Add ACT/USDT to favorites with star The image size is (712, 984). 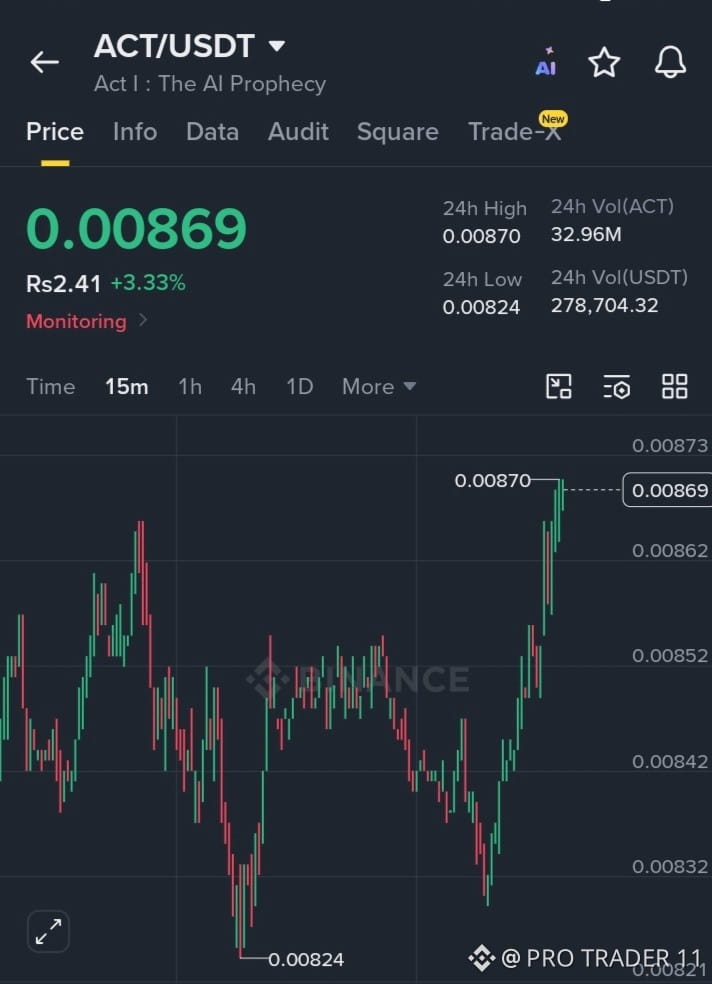(604, 62)
